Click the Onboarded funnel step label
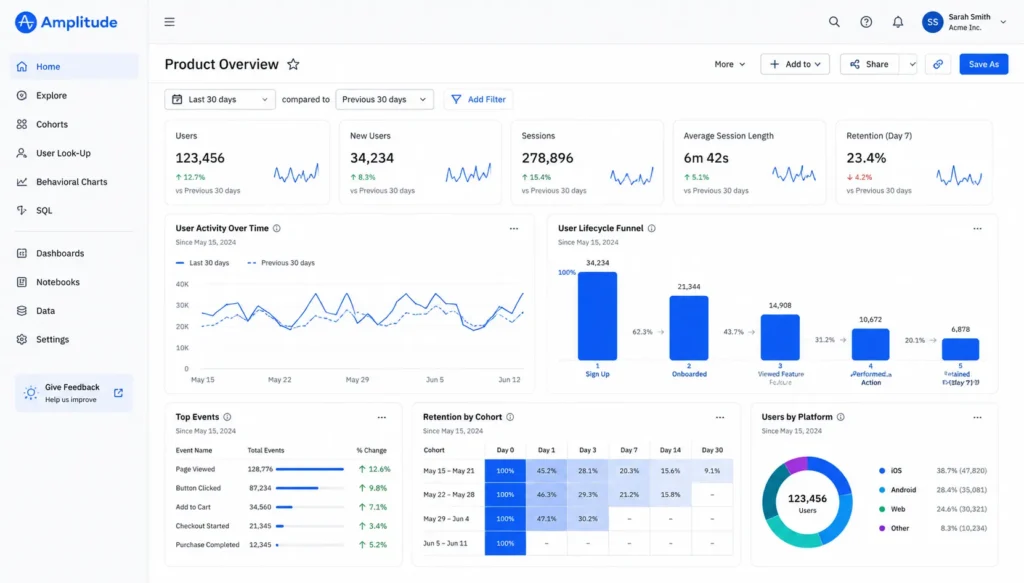Image resolution: width=1024 pixels, height=583 pixels. 689,374
